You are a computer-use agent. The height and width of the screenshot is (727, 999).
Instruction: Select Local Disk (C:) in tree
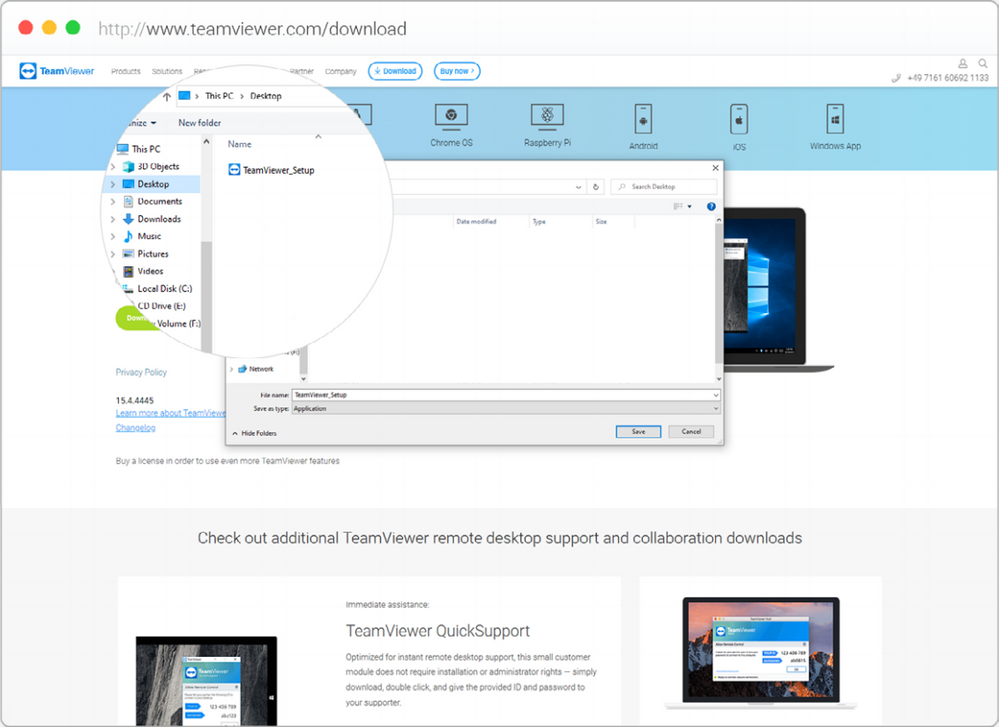[x=157, y=289]
